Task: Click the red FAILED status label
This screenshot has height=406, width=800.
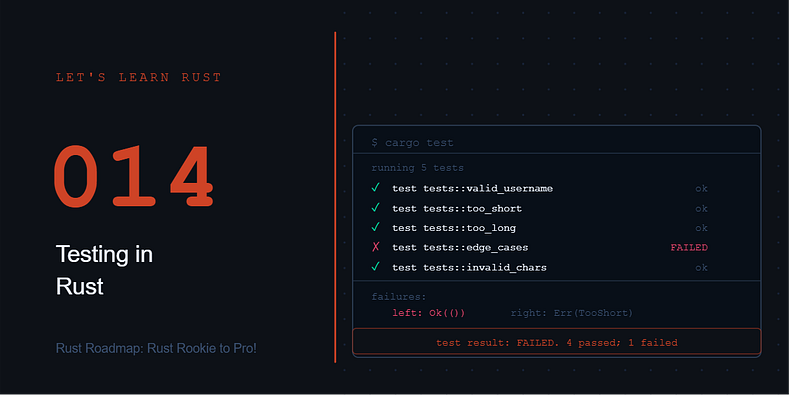Action: coord(689,247)
